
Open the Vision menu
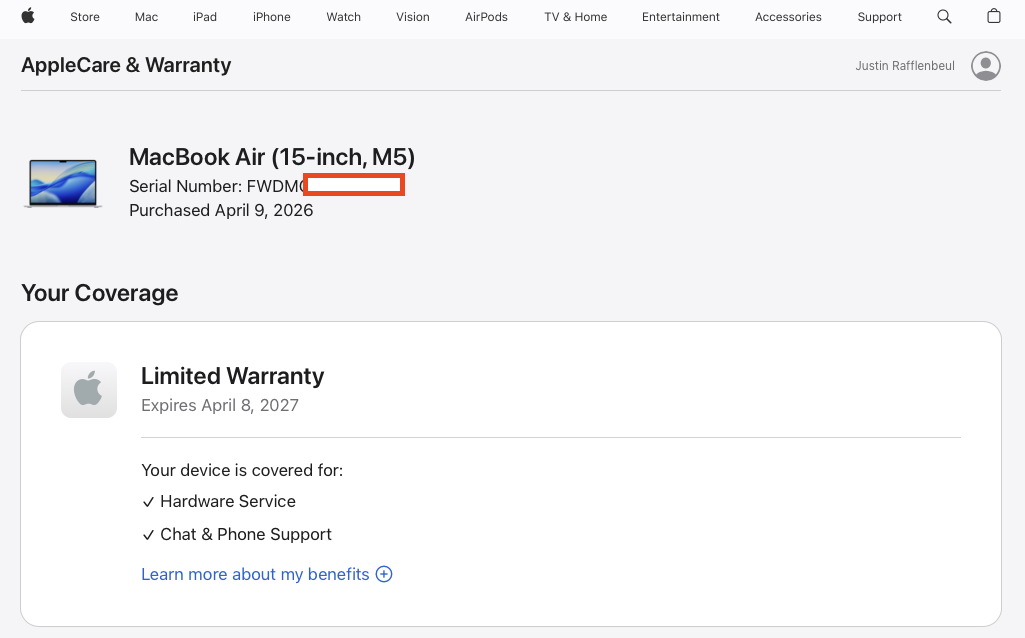click(413, 17)
